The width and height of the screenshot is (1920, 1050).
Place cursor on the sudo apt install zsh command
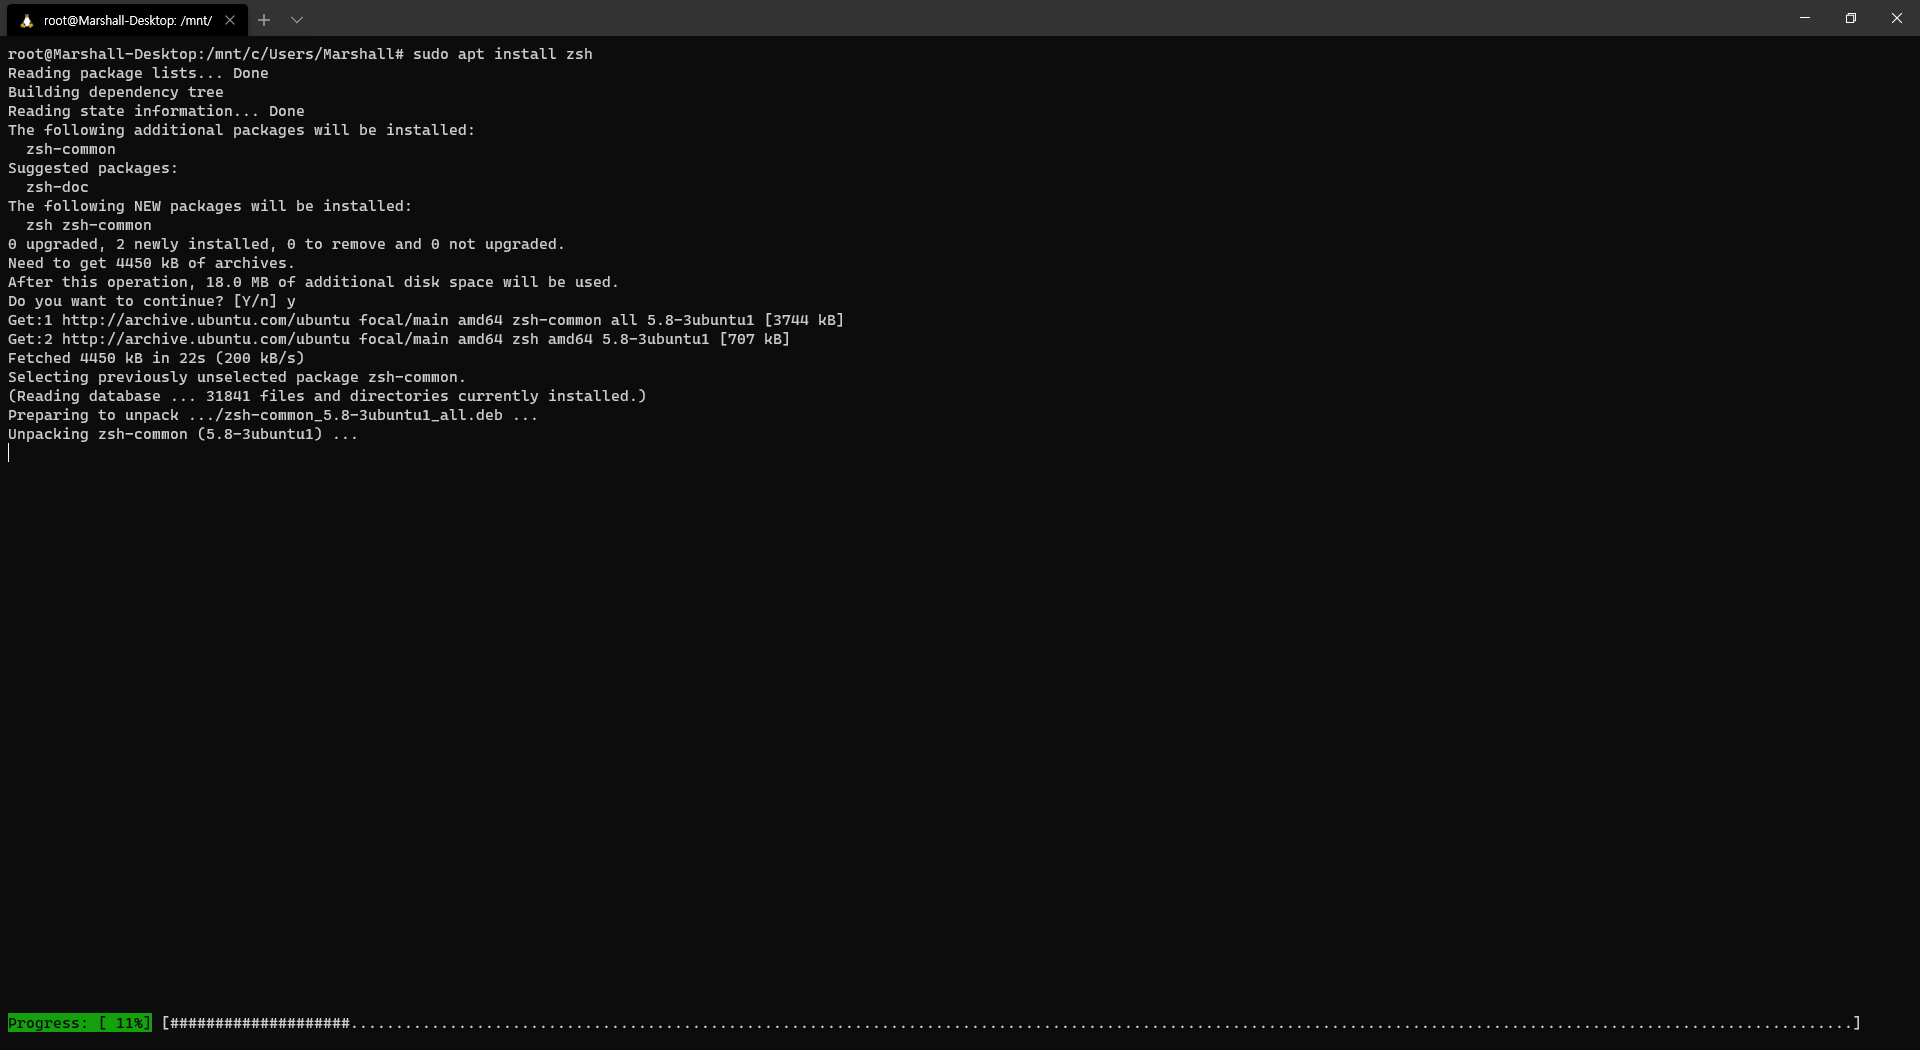(500, 54)
